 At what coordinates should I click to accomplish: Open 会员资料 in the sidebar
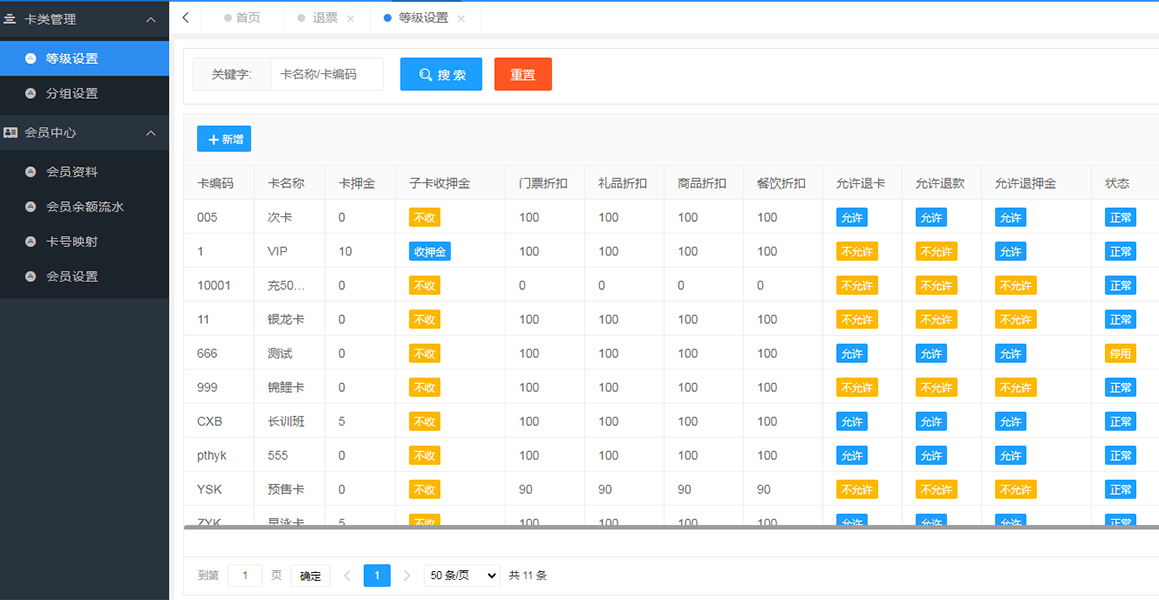pyautogui.click(x=72, y=172)
